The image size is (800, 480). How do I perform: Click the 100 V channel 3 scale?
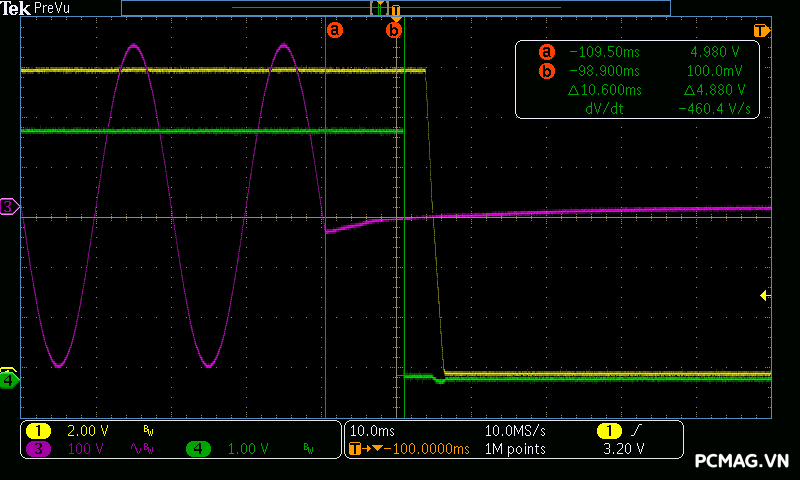click(x=85, y=449)
